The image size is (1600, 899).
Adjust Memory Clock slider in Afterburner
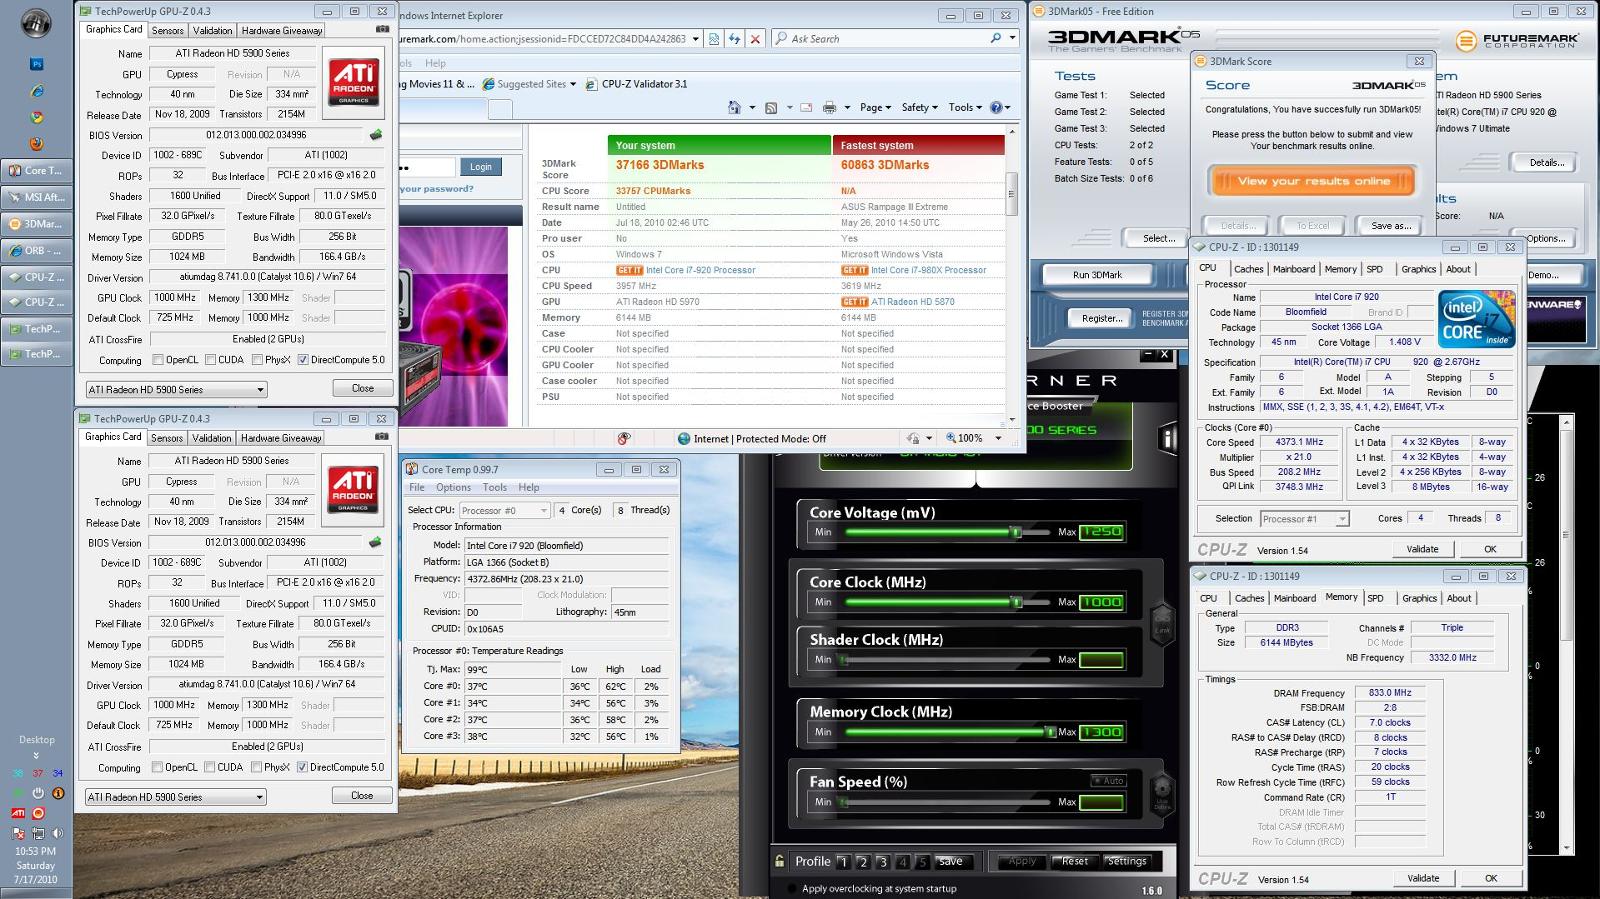pos(1050,732)
